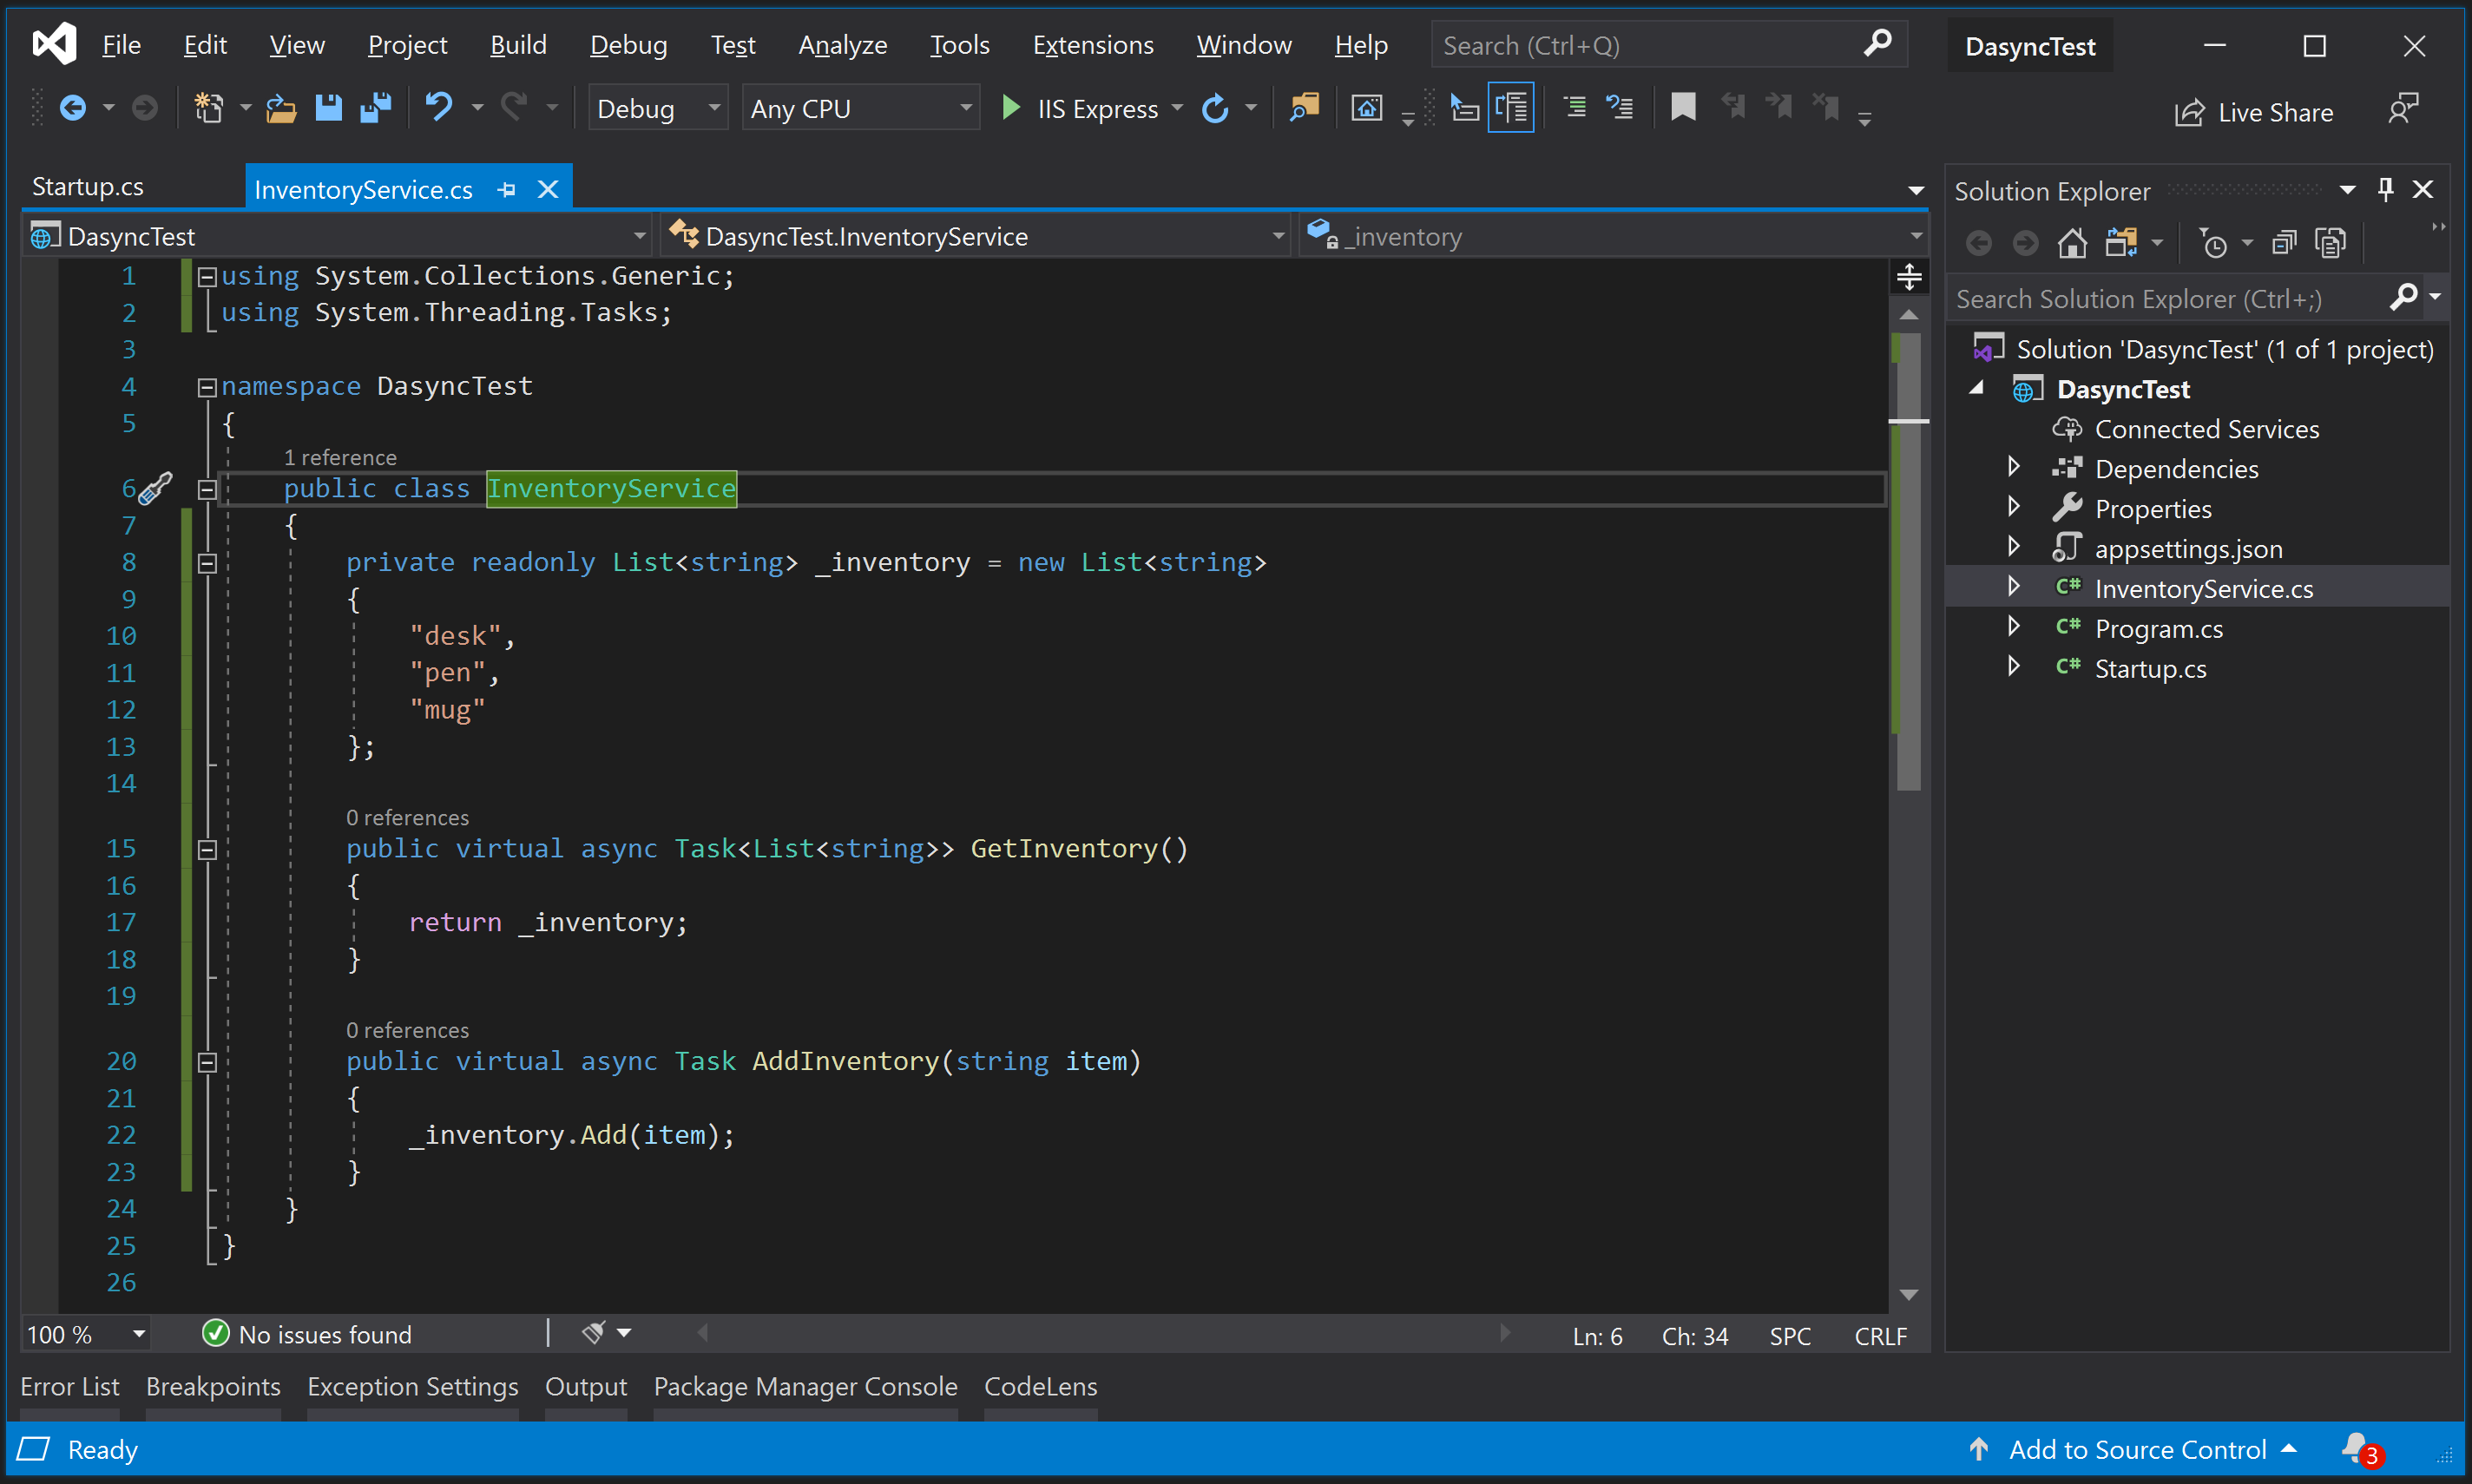
Task: Open the Error List tab
Action: pyautogui.click(x=70, y=1386)
